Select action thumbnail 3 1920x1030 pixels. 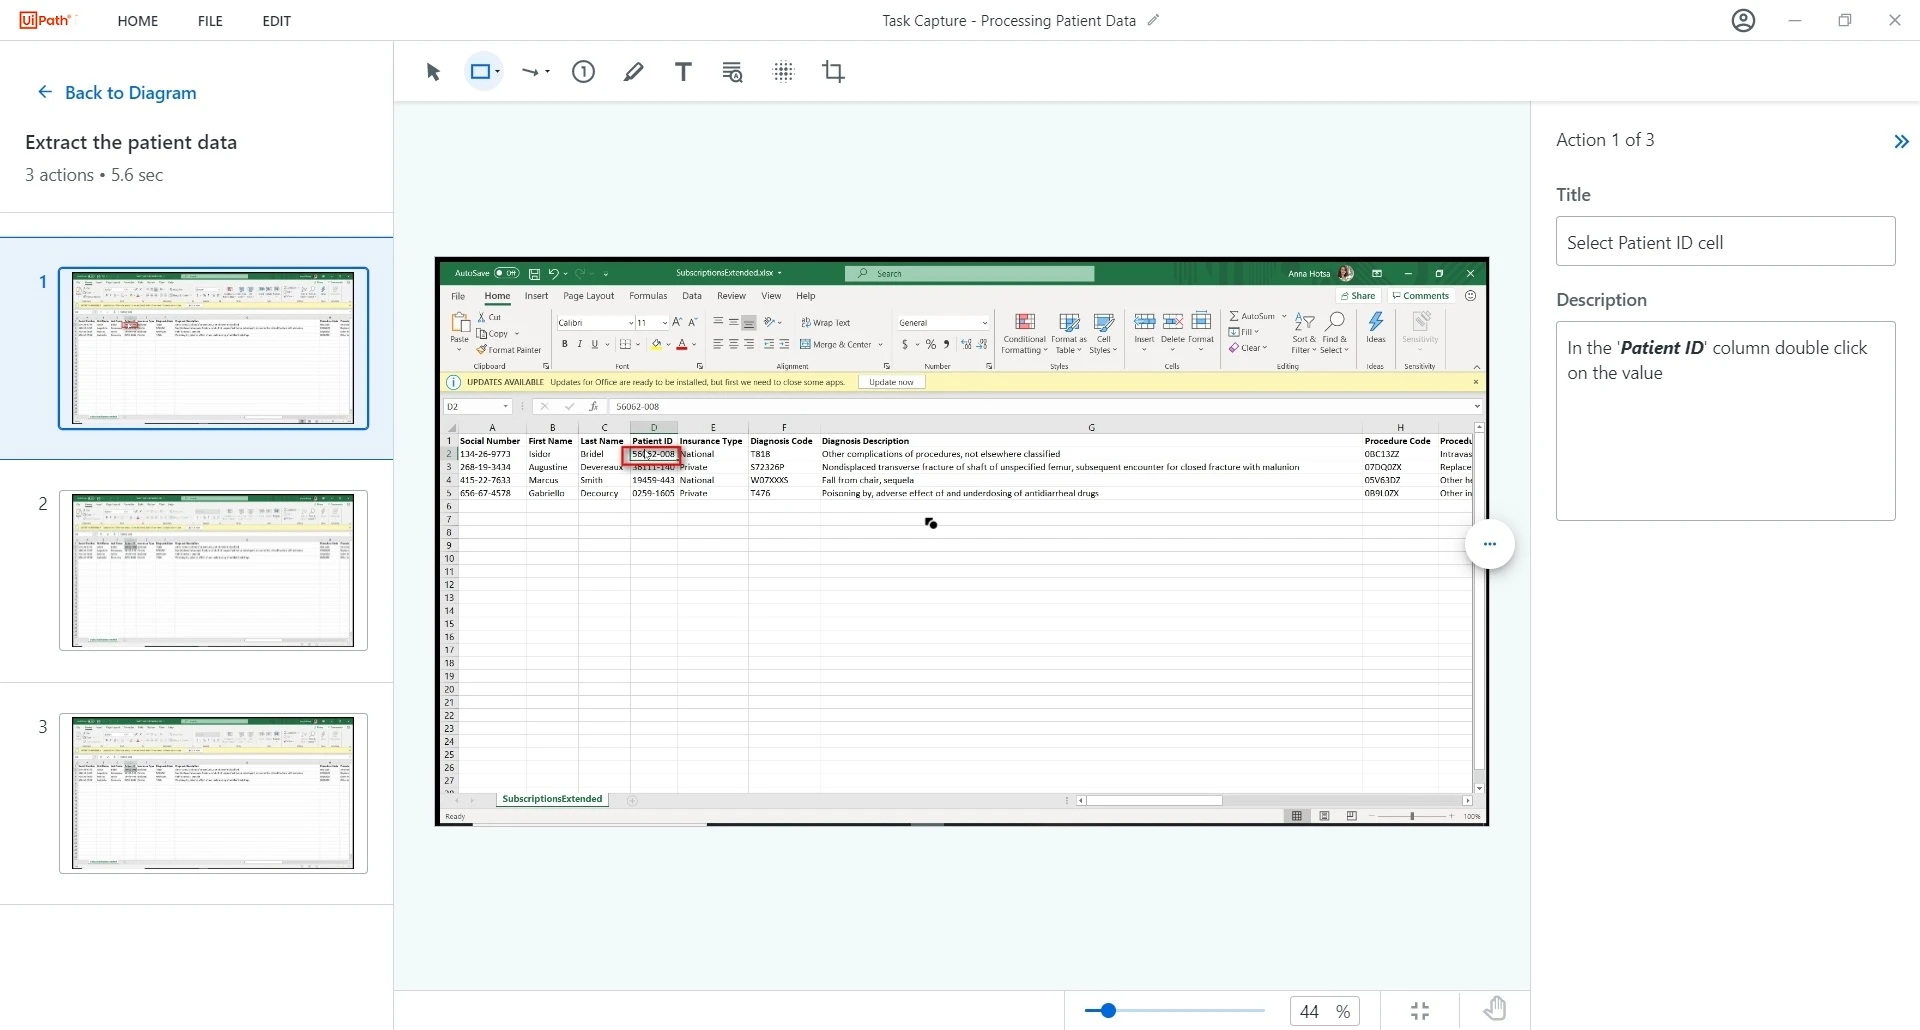click(x=213, y=793)
